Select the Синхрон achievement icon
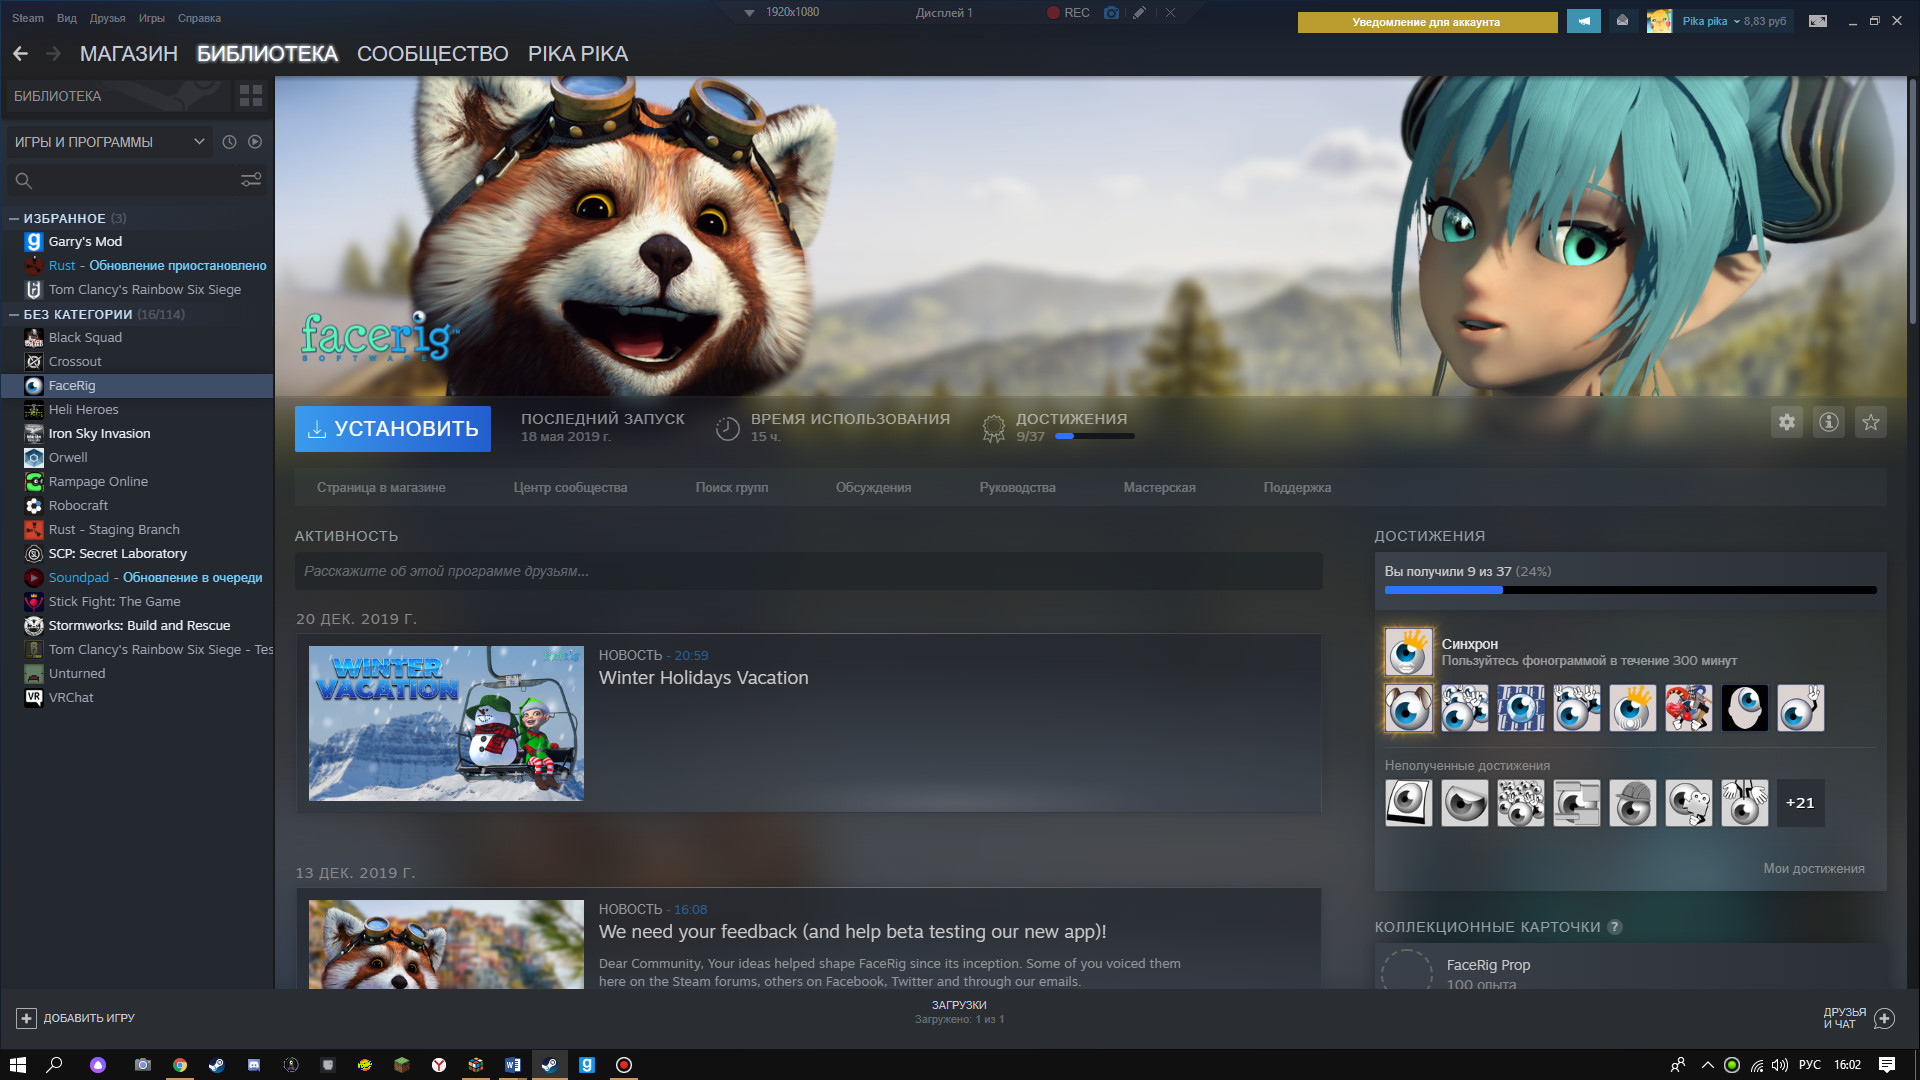Viewport: 1920px width, 1080px height. [1409, 652]
